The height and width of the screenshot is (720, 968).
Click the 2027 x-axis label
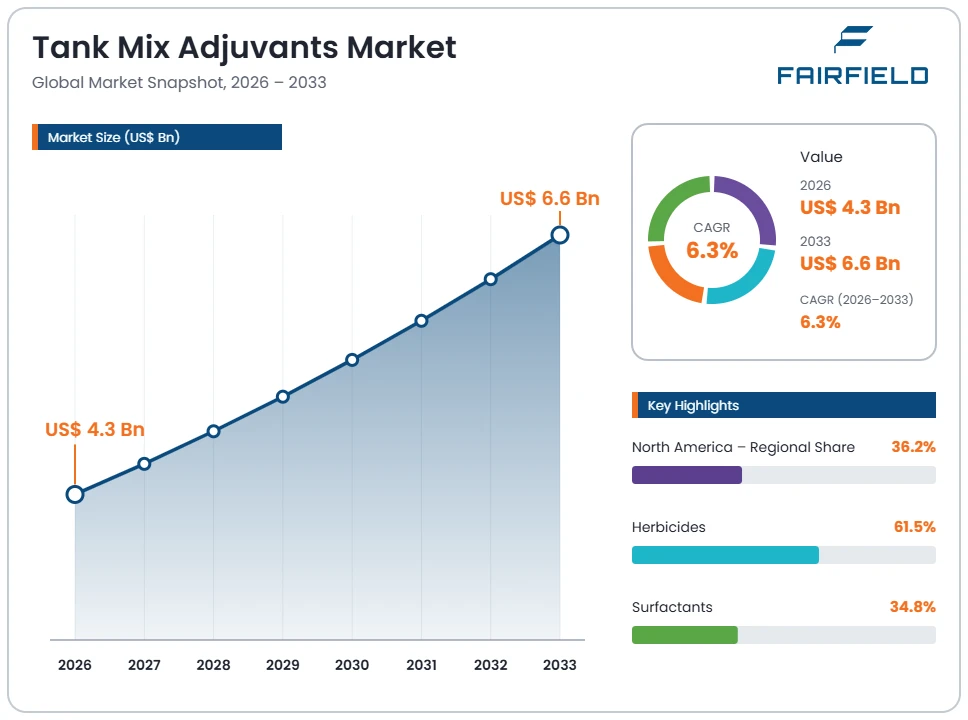click(x=144, y=665)
